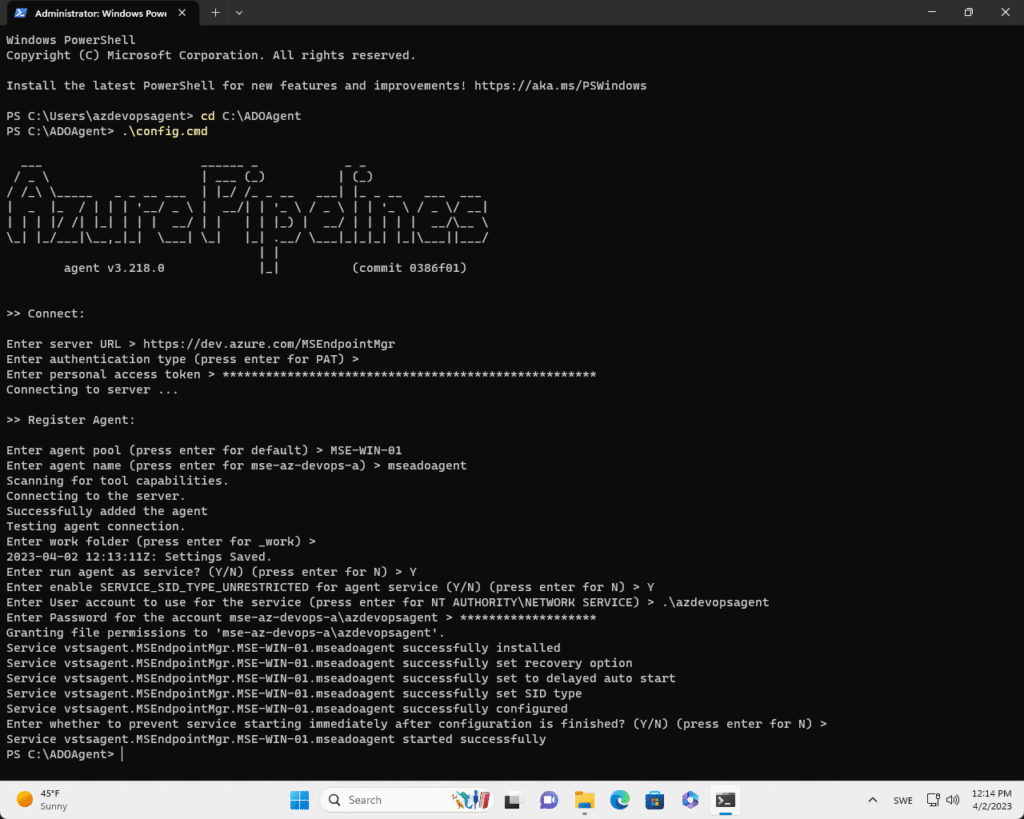This screenshot has height=819, width=1024.
Task: Click the service "successfully configured" line
Action: (287, 709)
